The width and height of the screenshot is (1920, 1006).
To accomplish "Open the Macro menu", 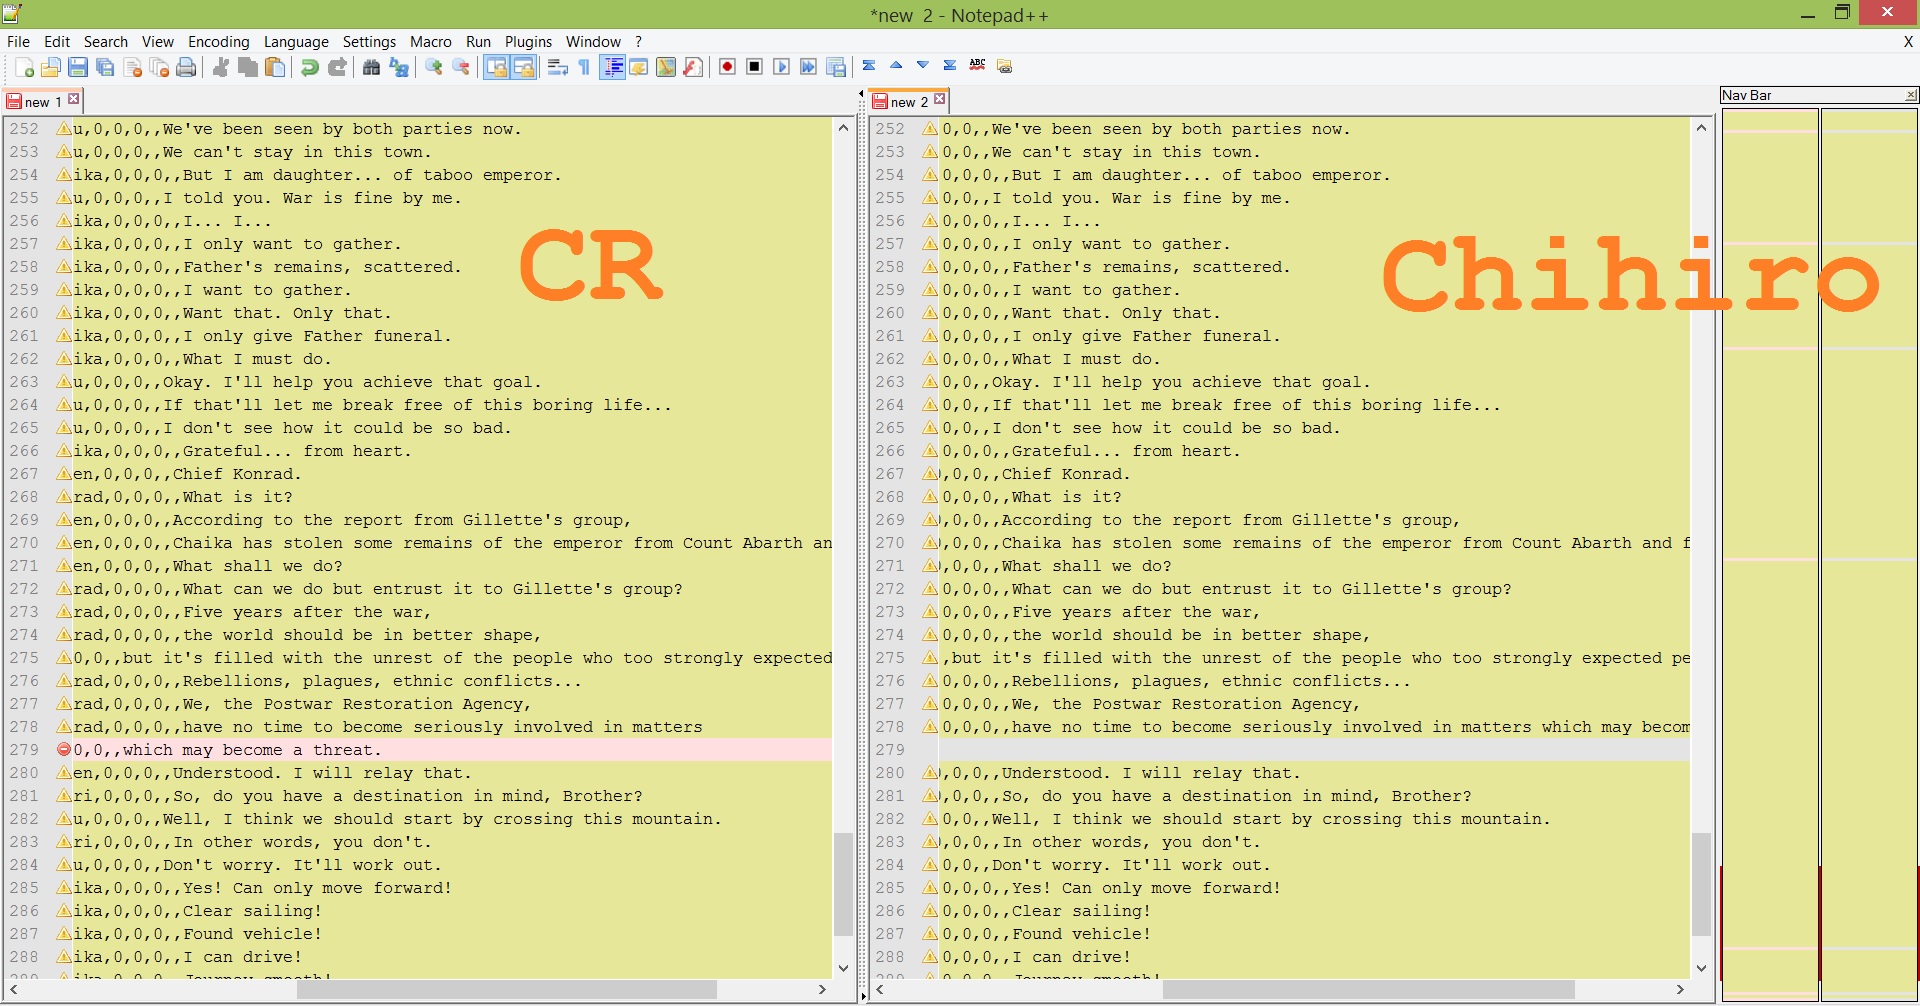I will tap(431, 41).
